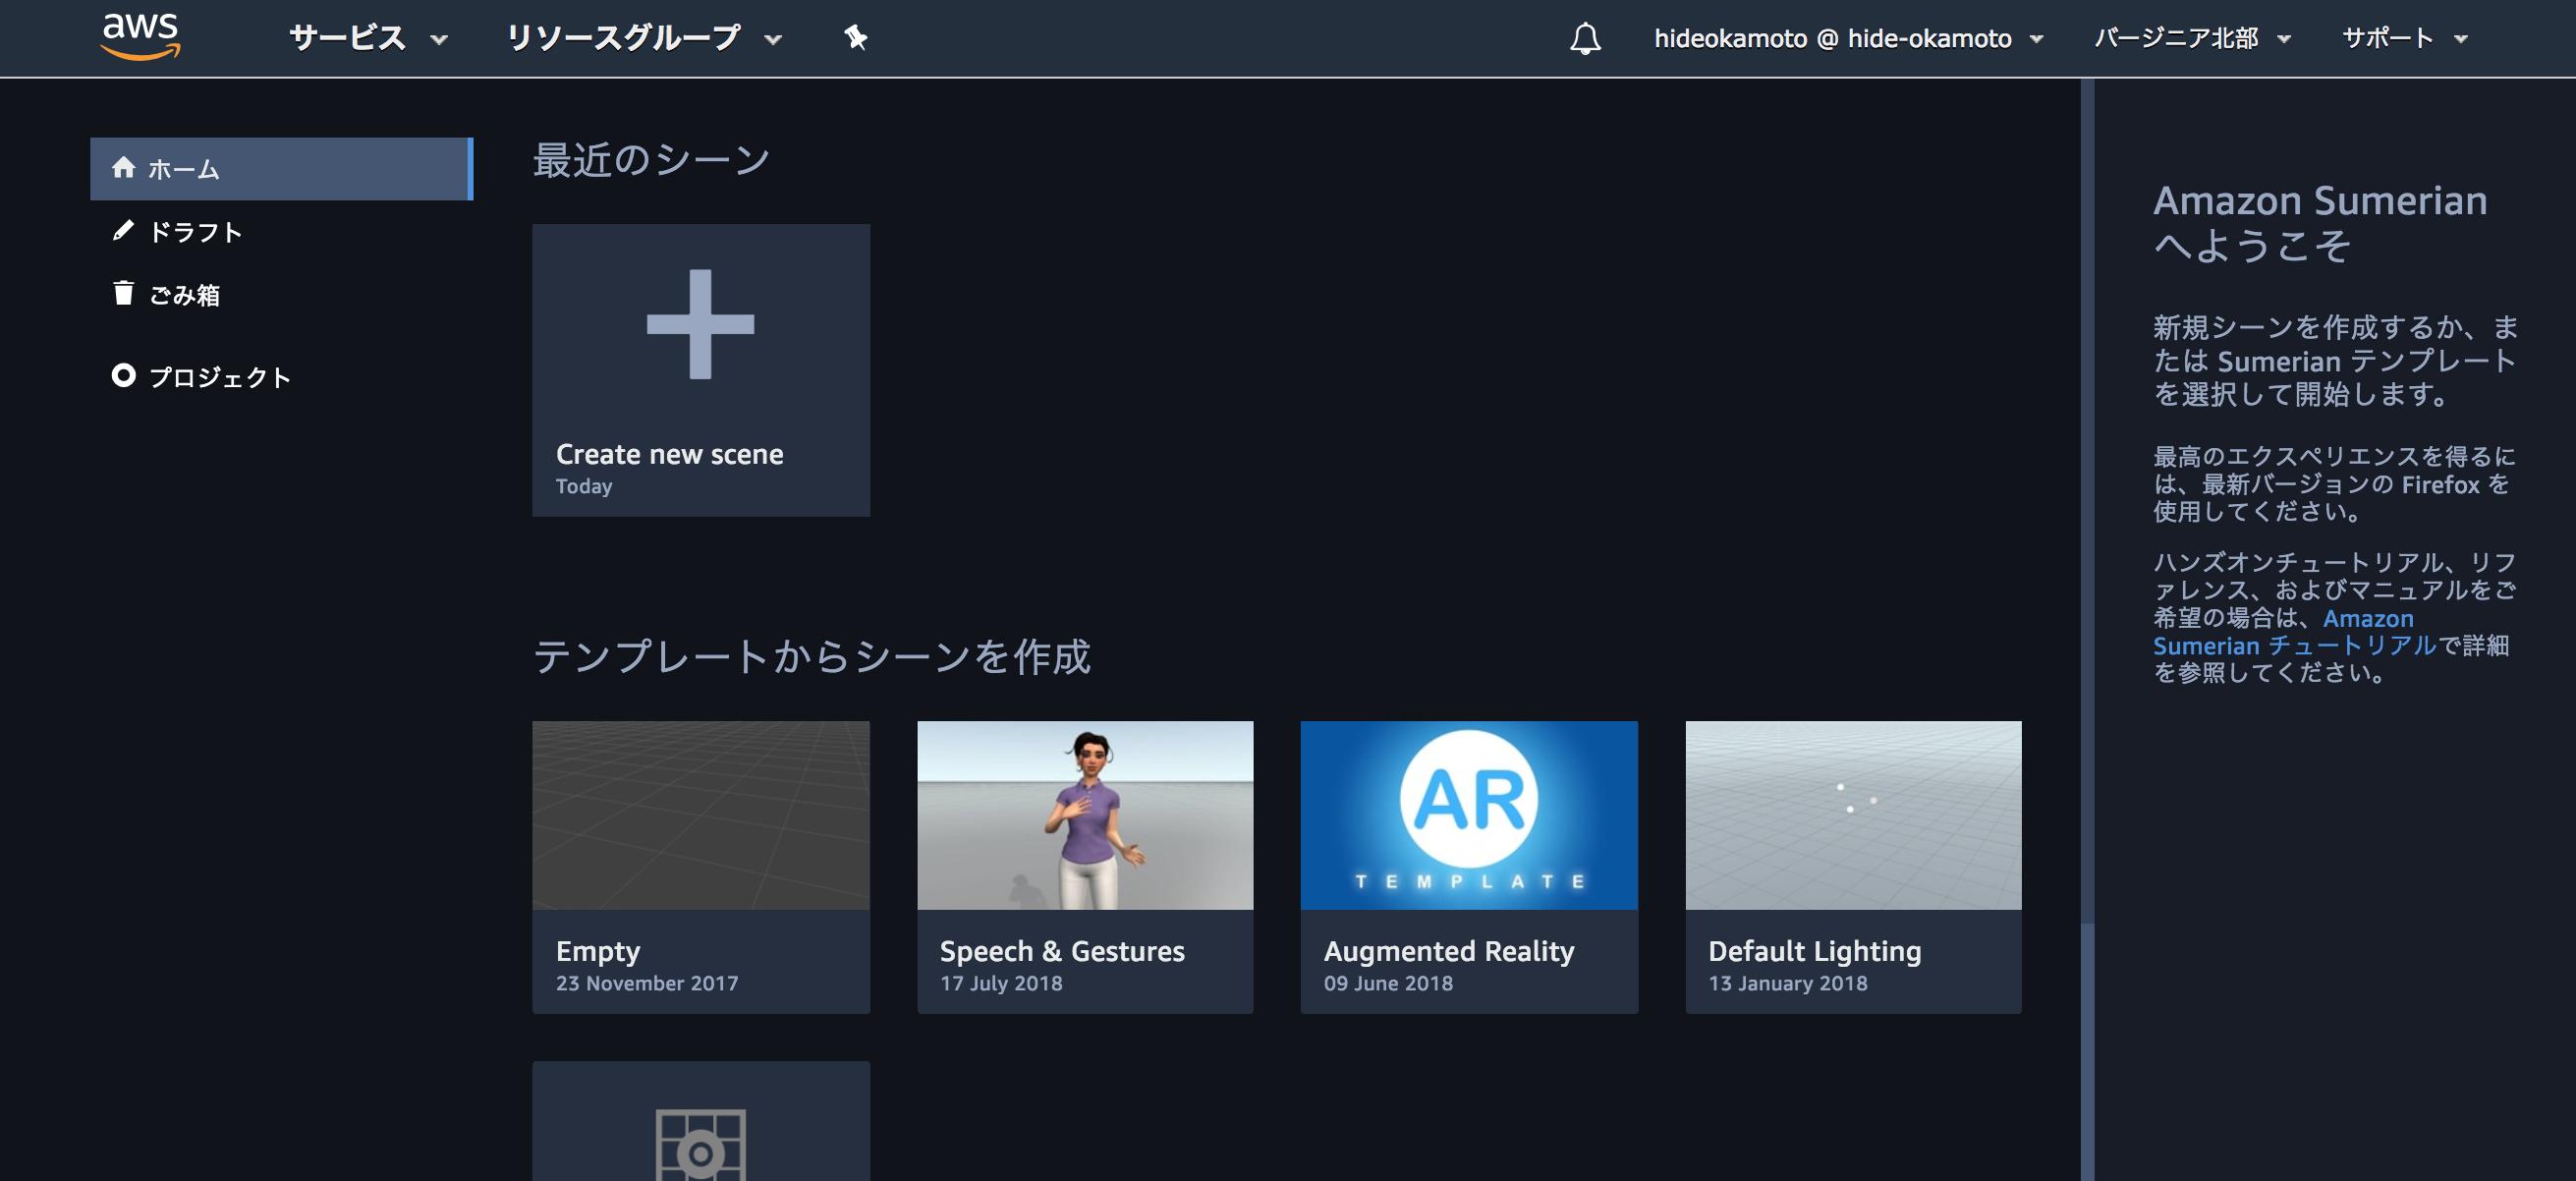Image resolution: width=2576 pixels, height=1181 pixels.
Task: Click the trash can icon beside ごみ箱
Action: [x=123, y=293]
